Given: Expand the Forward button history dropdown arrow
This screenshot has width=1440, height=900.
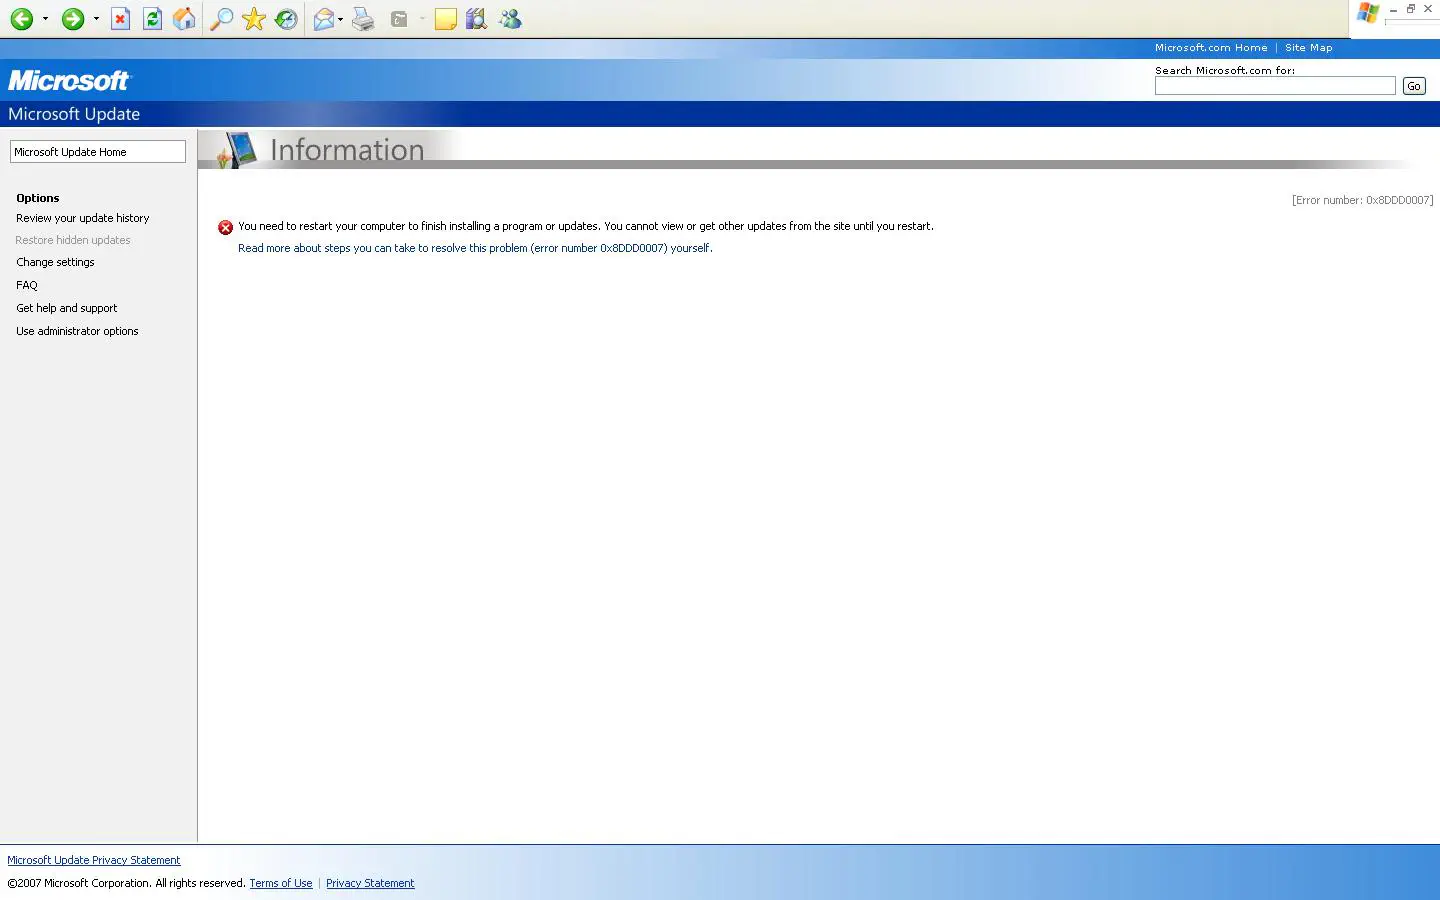Looking at the screenshot, I should pos(96,19).
